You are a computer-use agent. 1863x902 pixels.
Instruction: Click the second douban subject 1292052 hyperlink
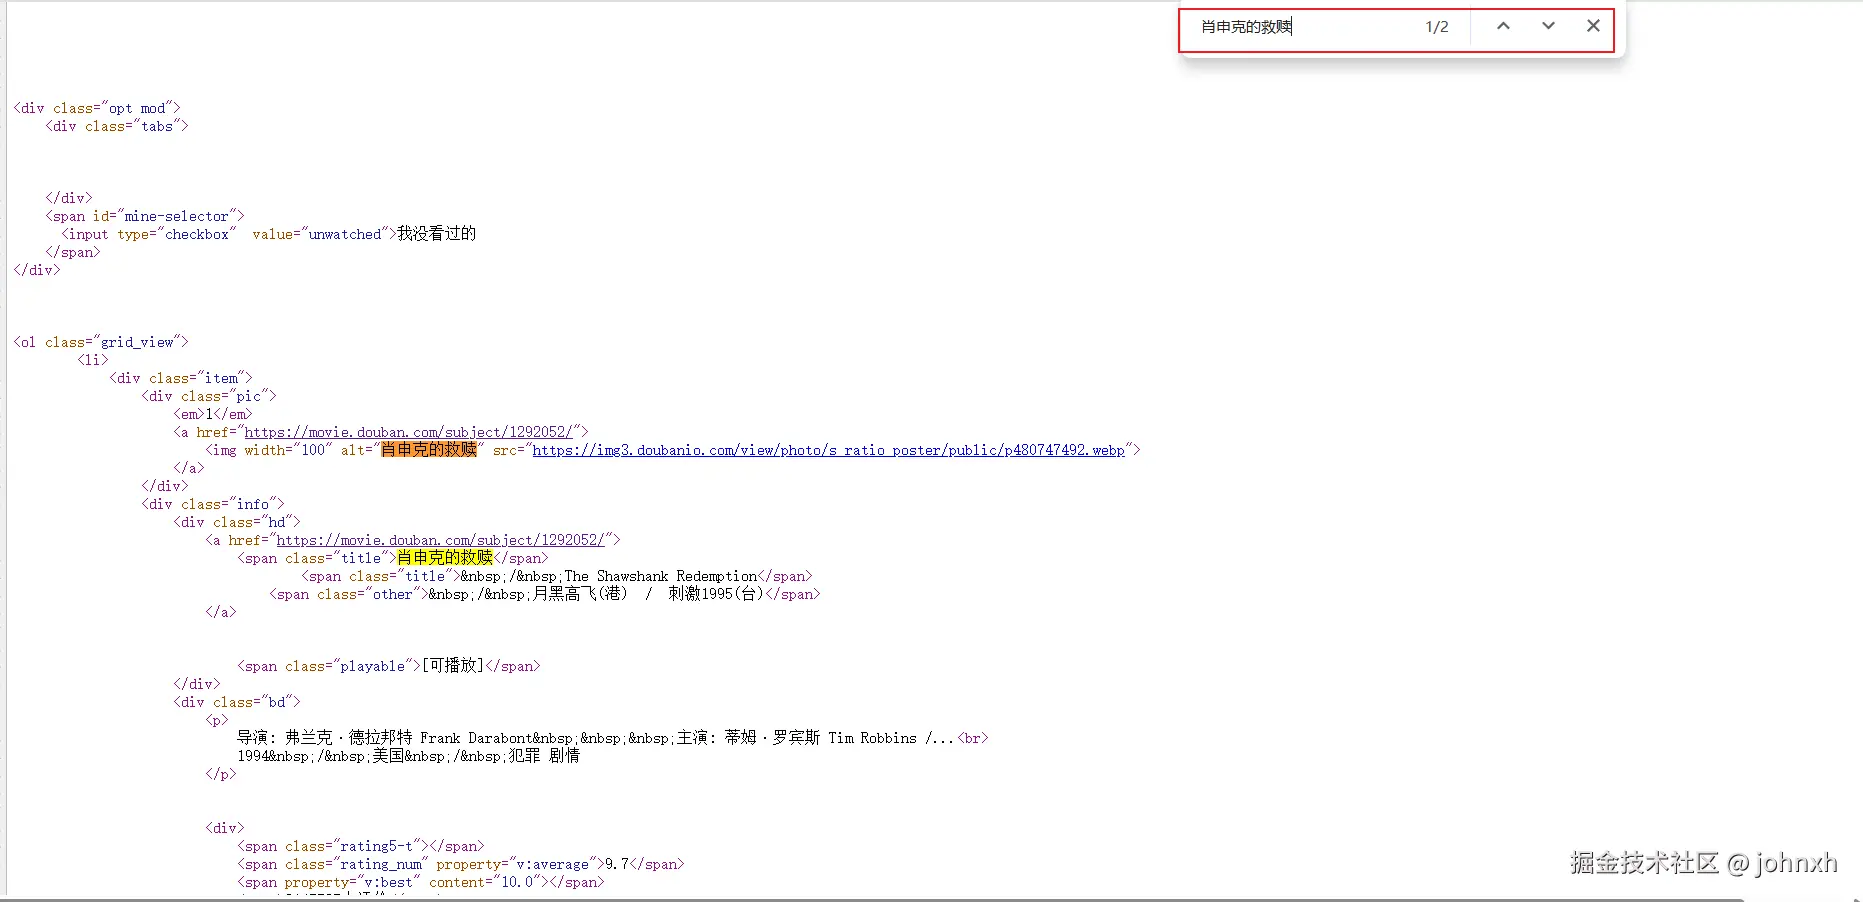coord(445,540)
